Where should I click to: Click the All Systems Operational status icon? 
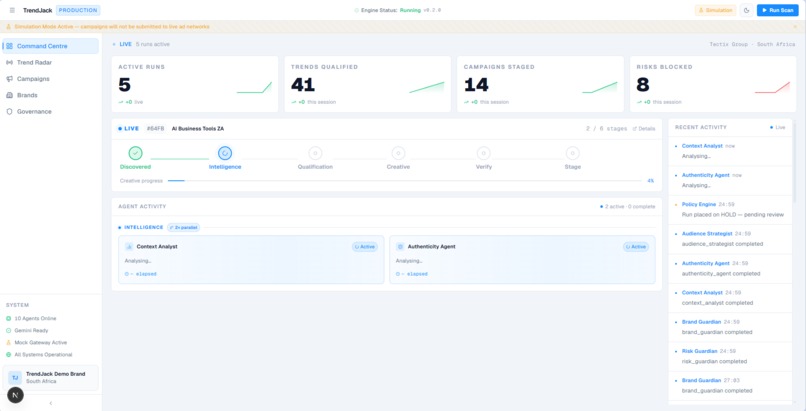8,354
